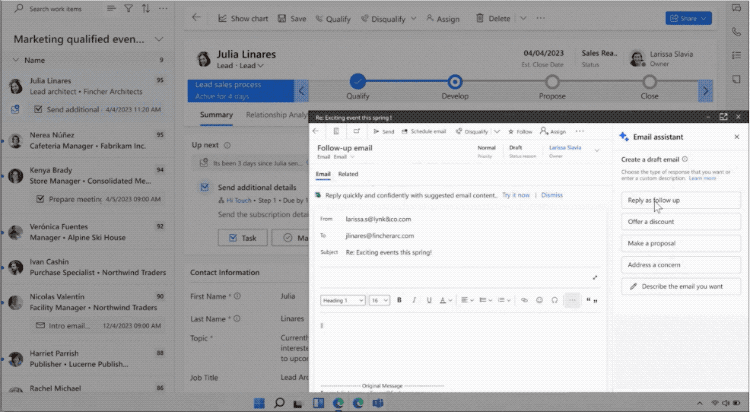
Task: Tick the Send additional task checkbox under Julia Linares
Action: pyautogui.click(x=38, y=110)
